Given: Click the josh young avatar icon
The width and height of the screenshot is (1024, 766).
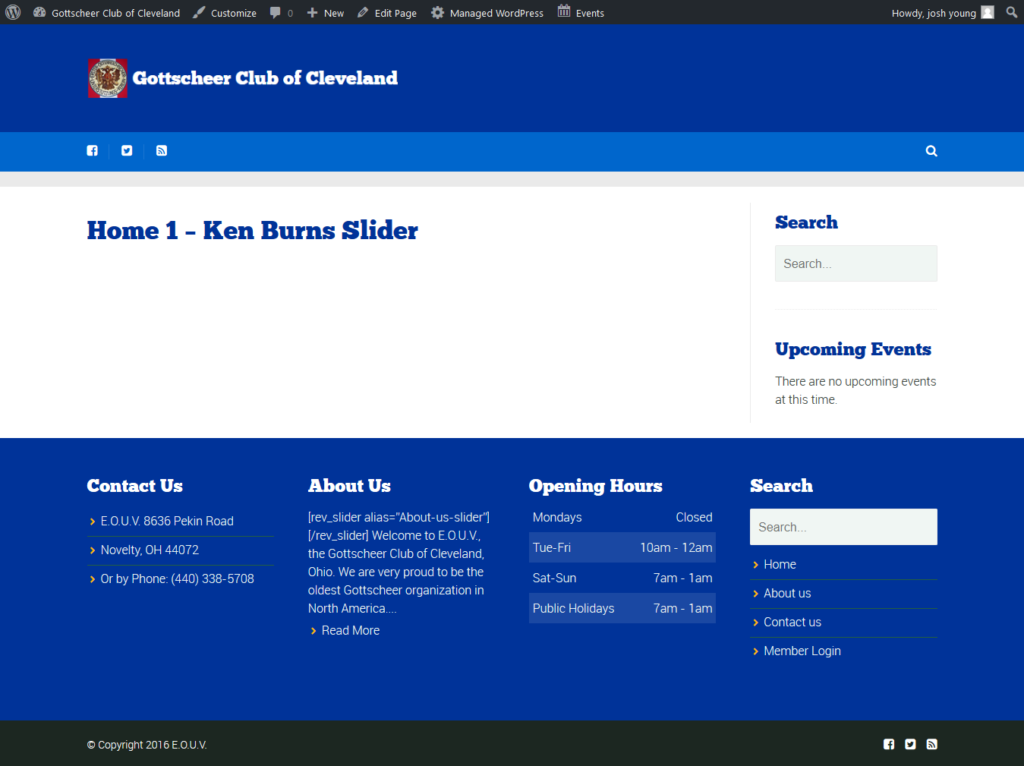Looking at the screenshot, I should (987, 12).
